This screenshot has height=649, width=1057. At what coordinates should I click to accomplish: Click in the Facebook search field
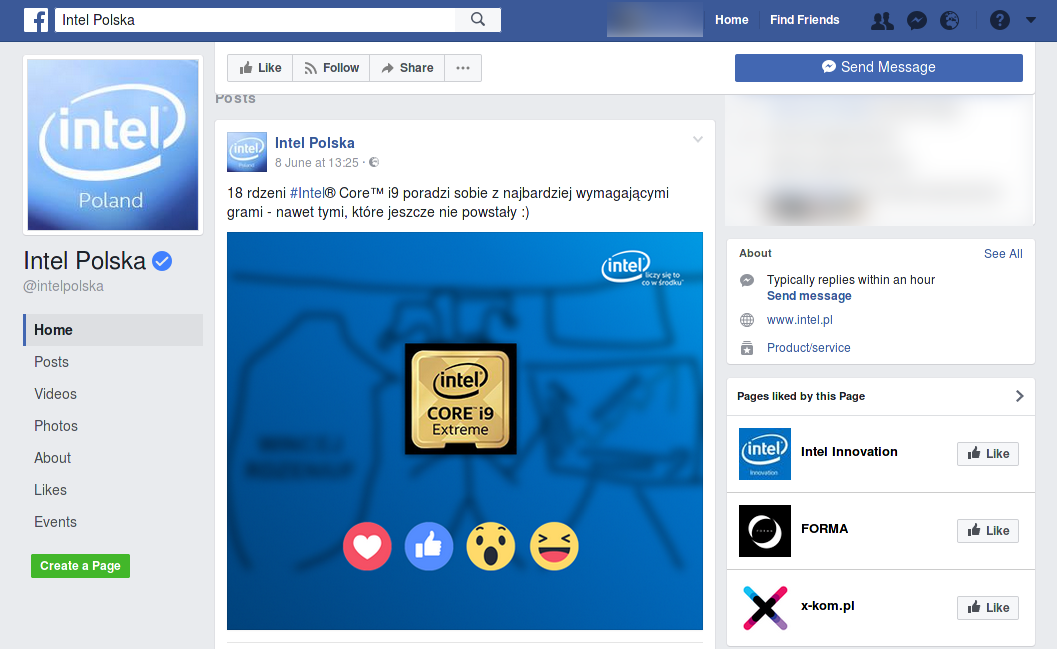[255, 20]
